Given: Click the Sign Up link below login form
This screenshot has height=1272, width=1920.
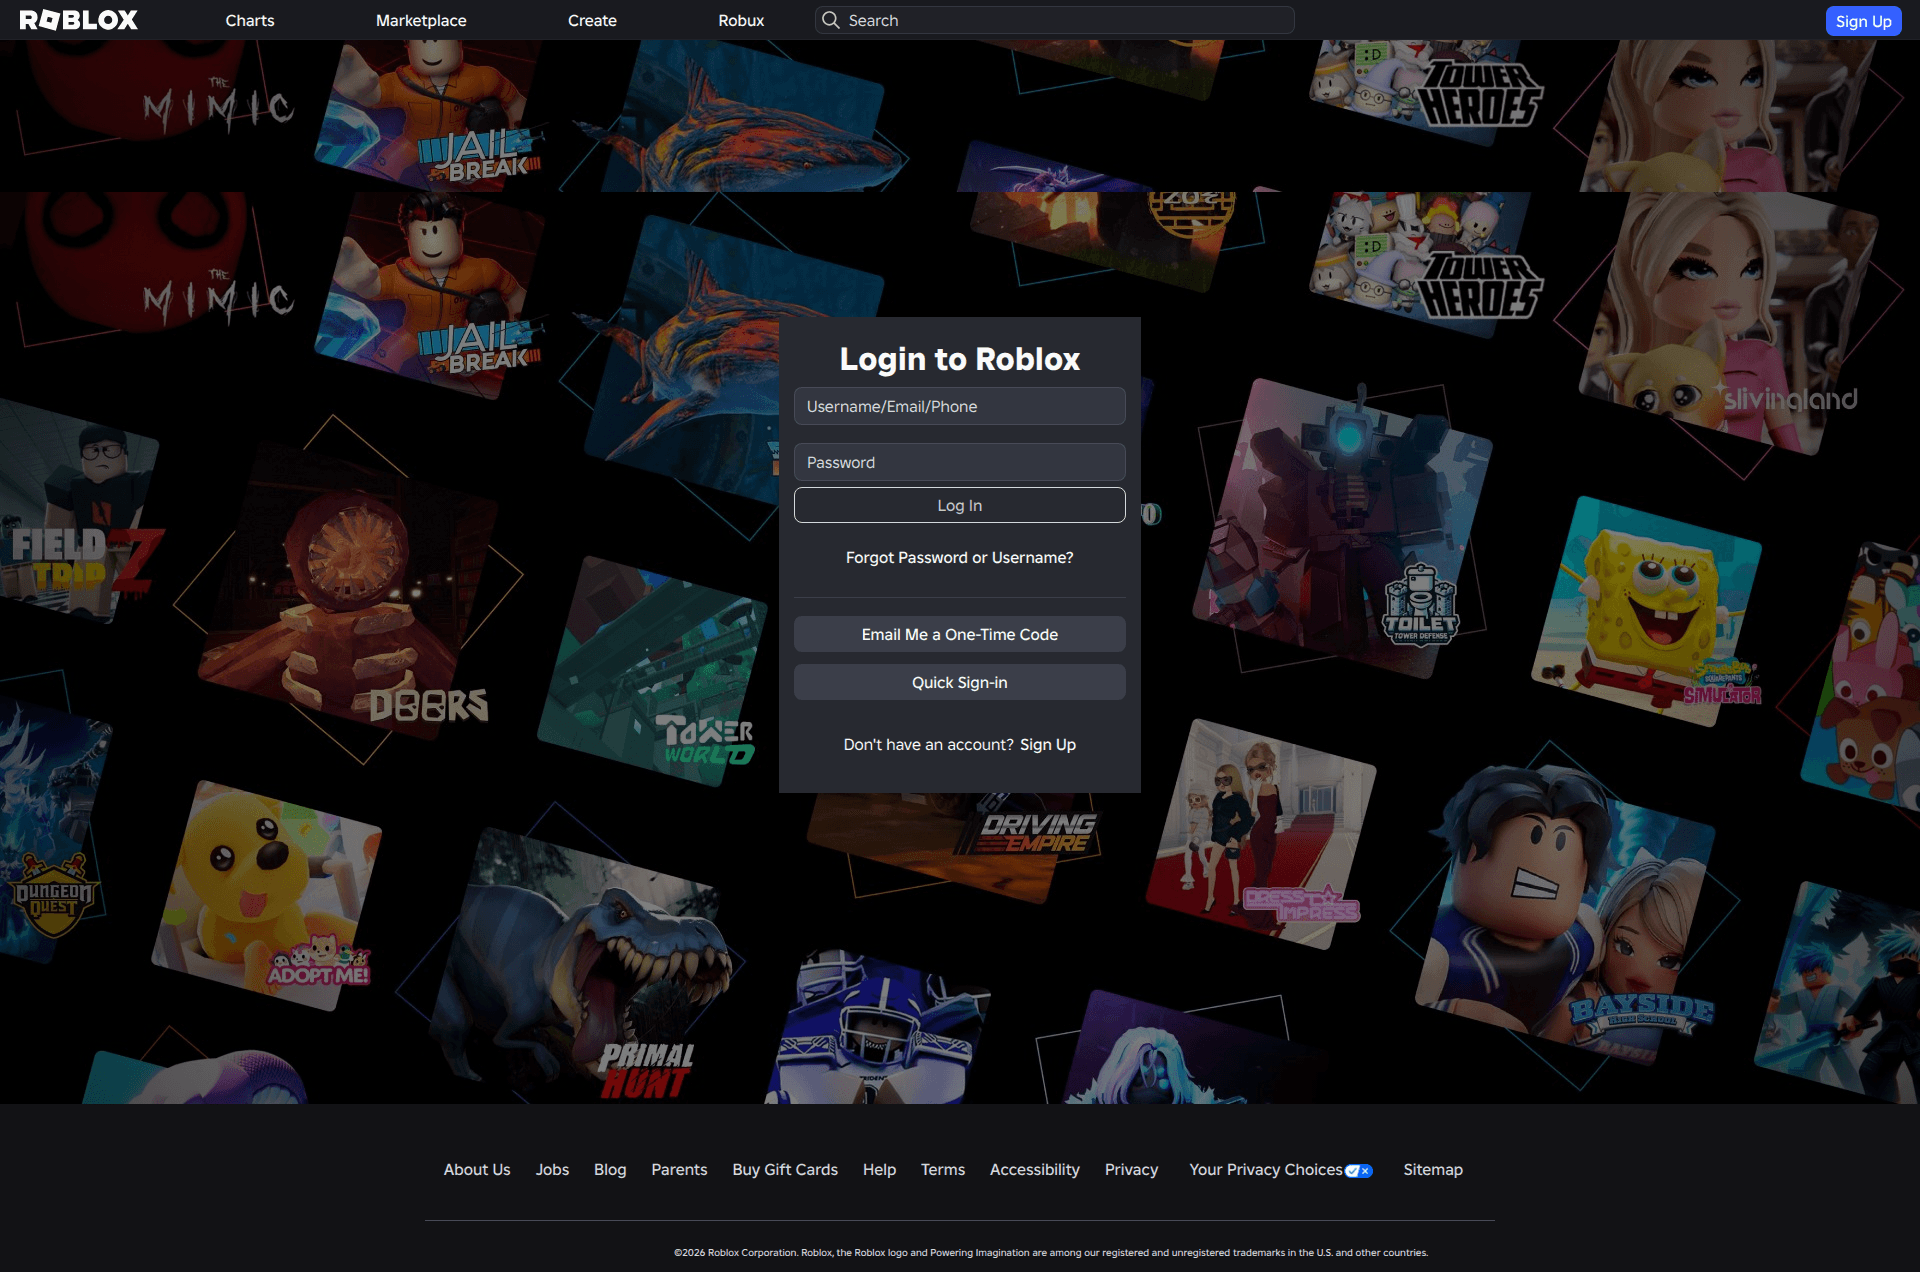Looking at the screenshot, I should tap(1048, 744).
